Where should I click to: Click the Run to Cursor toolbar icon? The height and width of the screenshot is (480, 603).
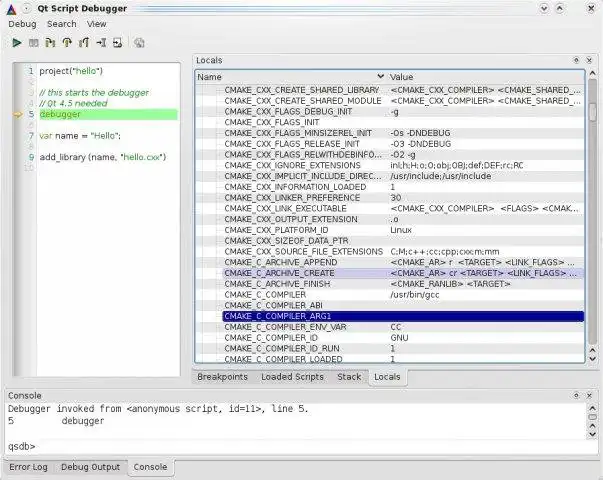(101, 43)
